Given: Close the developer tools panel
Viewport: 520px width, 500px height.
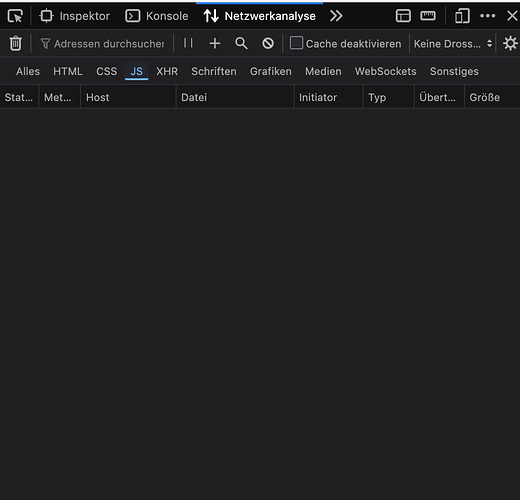Looking at the screenshot, I should (x=512, y=16).
